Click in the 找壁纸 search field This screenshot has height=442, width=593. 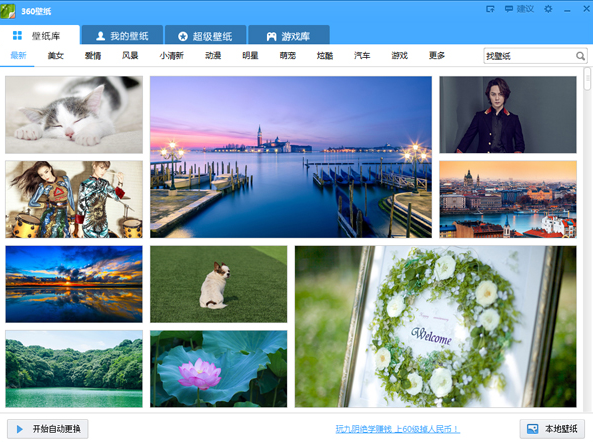pos(529,56)
